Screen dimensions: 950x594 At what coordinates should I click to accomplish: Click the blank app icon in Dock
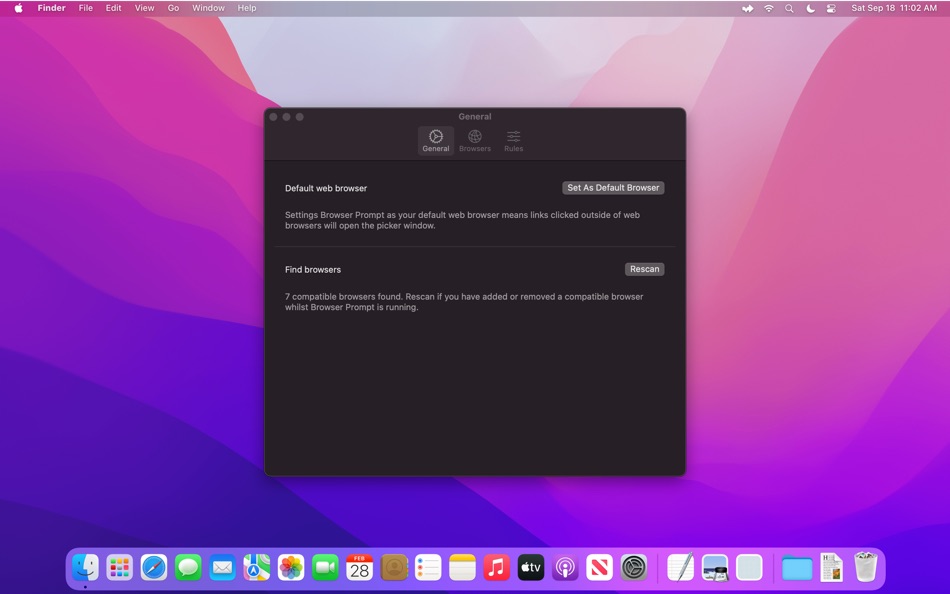(749, 568)
